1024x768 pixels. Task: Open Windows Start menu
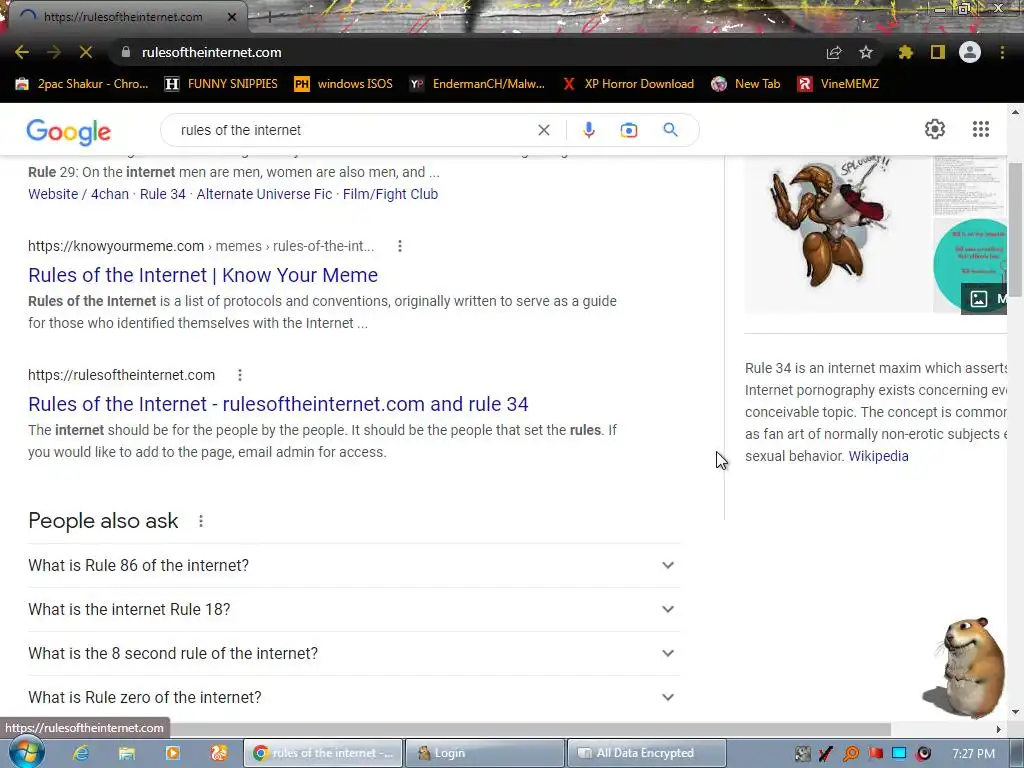tap(25, 752)
